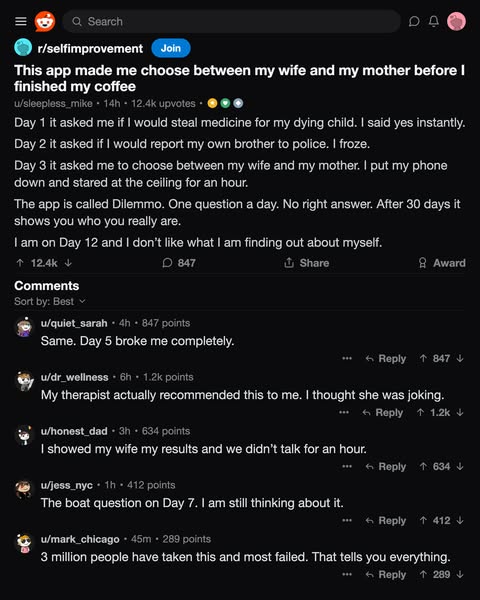The height and width of the screenshot is (600, 480).
Task: Expand the Sort by: Best dropdown
Action: pos(50,302)
